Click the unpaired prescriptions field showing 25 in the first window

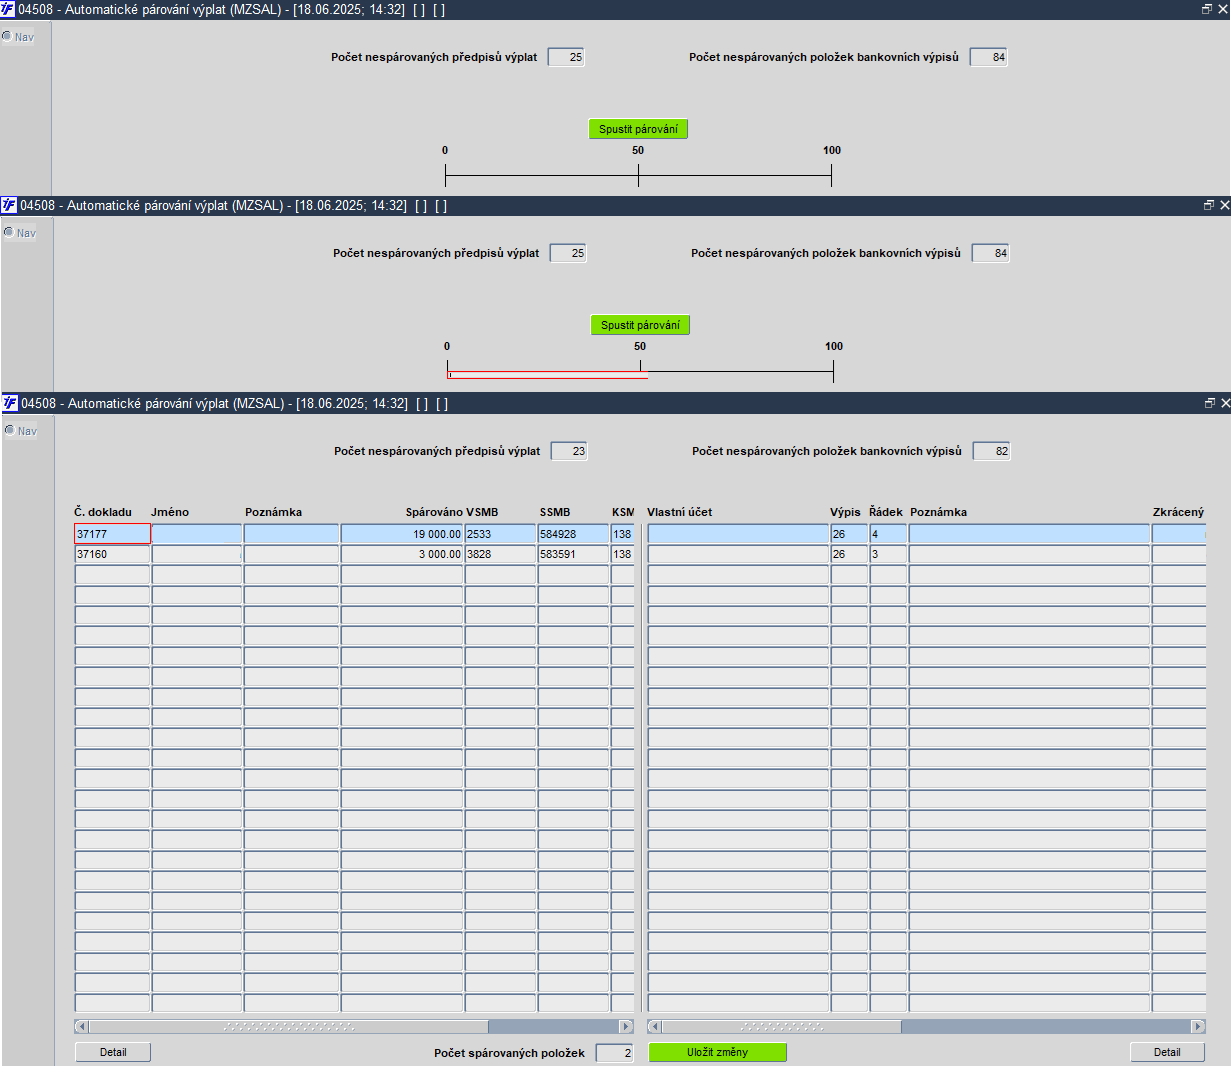(x=566, y=57)
